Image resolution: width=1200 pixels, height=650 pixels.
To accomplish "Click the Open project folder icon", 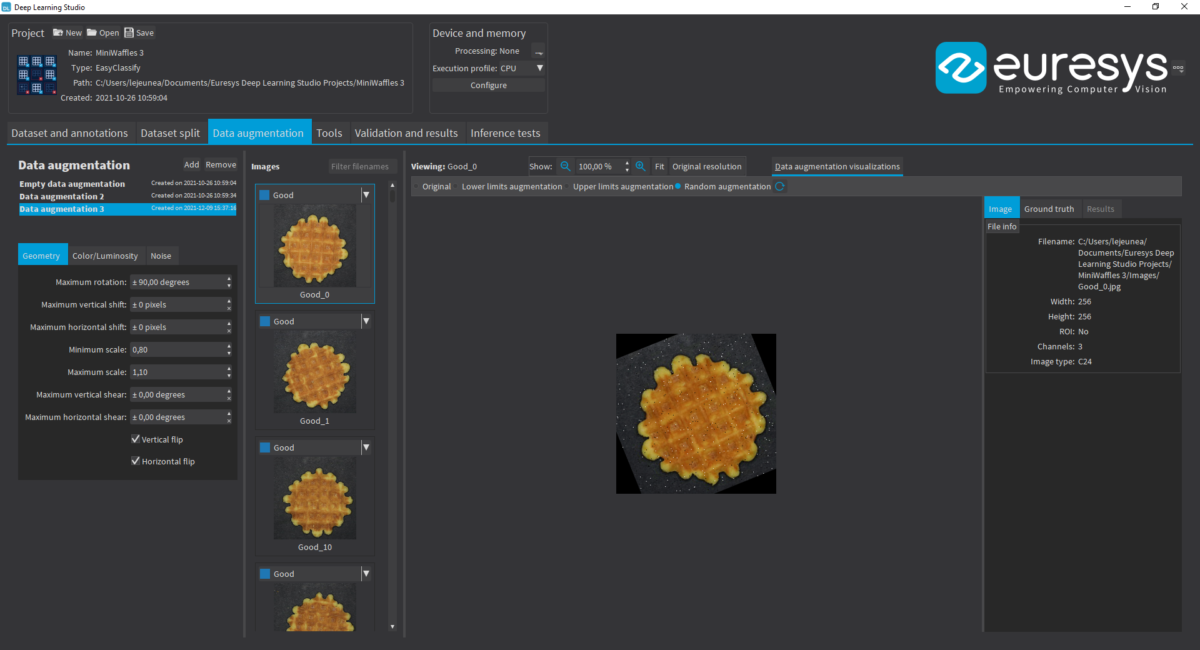I will coord(92,33).
